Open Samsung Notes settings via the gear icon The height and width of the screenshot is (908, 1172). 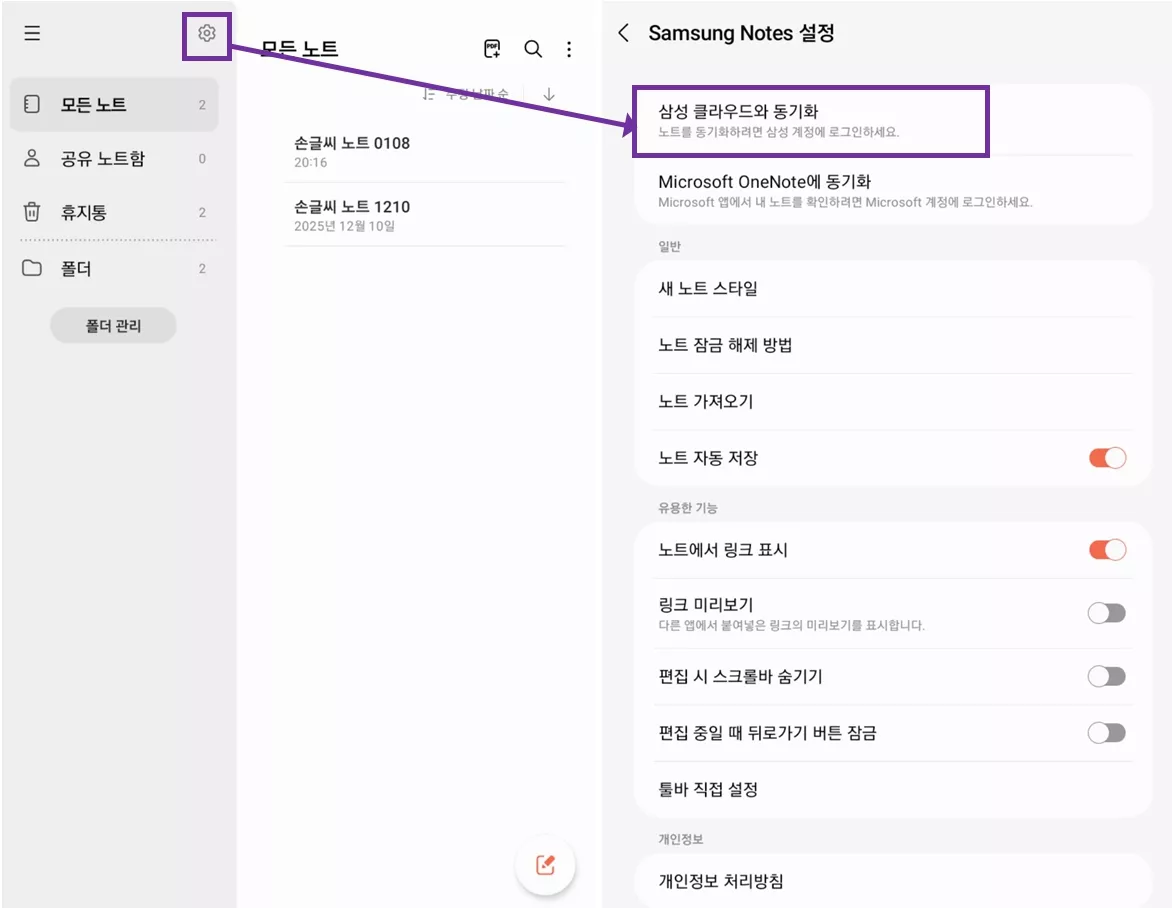(206, 33)
